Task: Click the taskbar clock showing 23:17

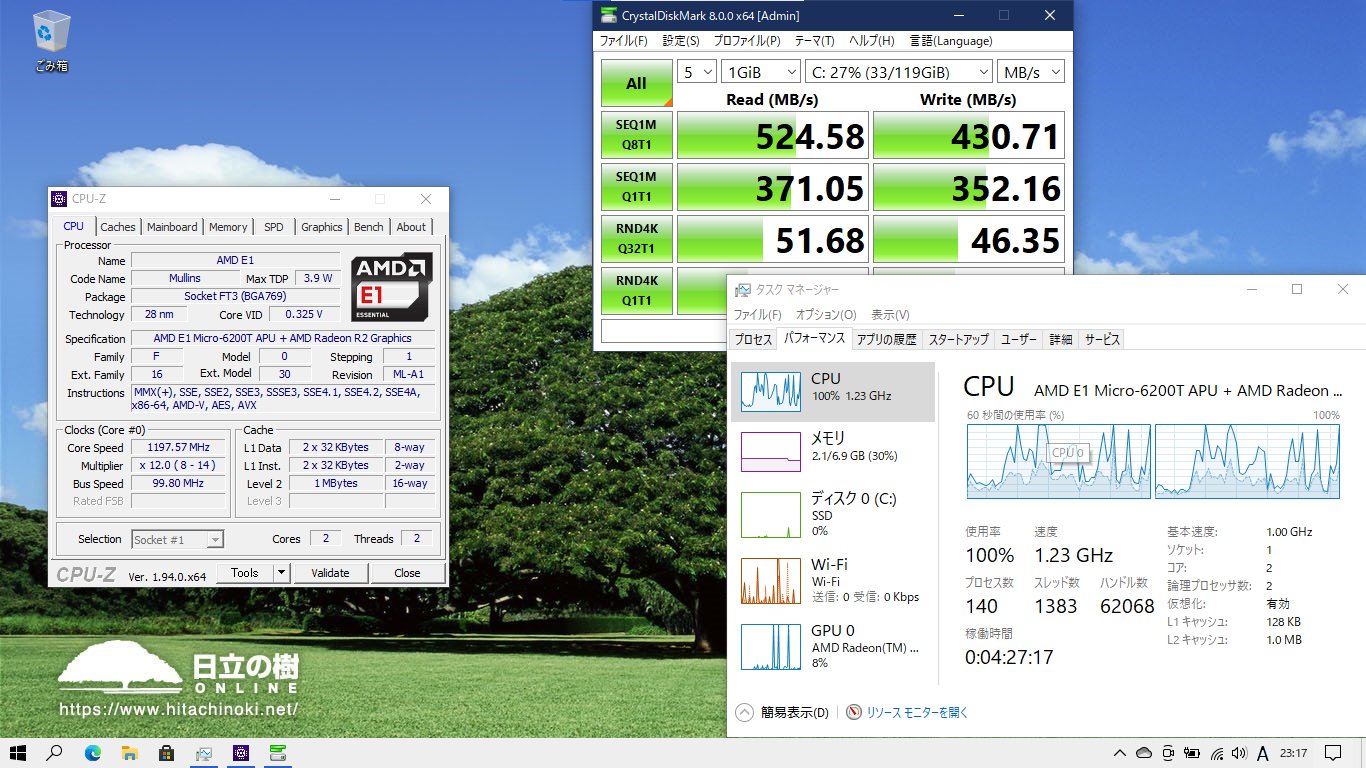Action: tap(1293, 753)
